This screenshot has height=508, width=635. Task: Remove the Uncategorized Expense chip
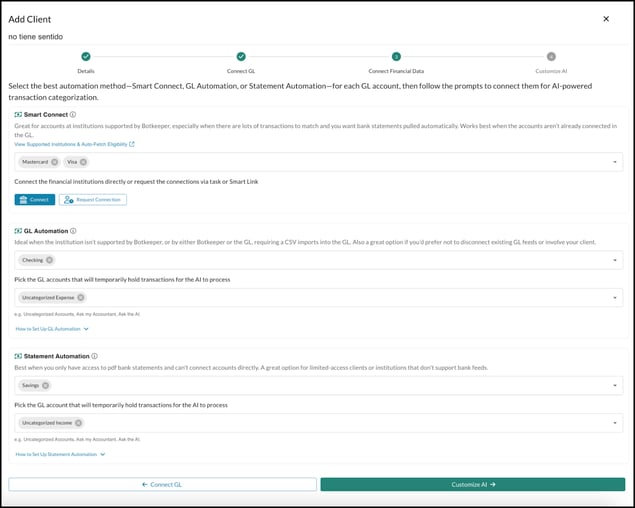point(80,297)
